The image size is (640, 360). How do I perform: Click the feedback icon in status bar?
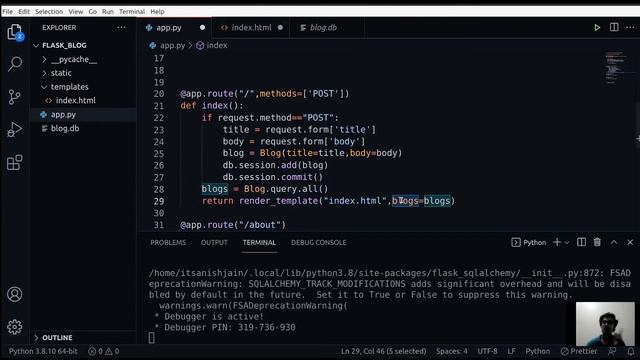click(612, 351)
